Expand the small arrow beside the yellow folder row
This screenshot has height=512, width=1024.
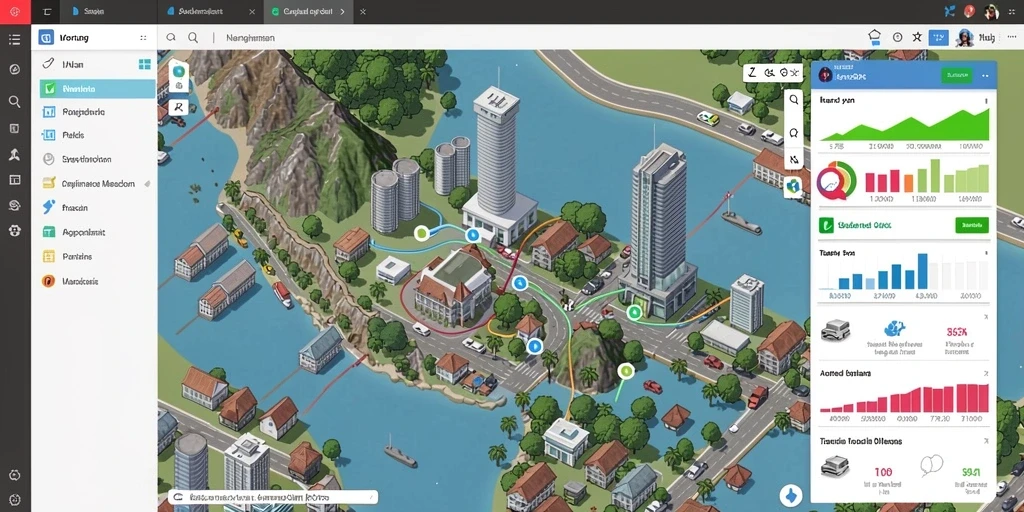click(x=147, y=184)
